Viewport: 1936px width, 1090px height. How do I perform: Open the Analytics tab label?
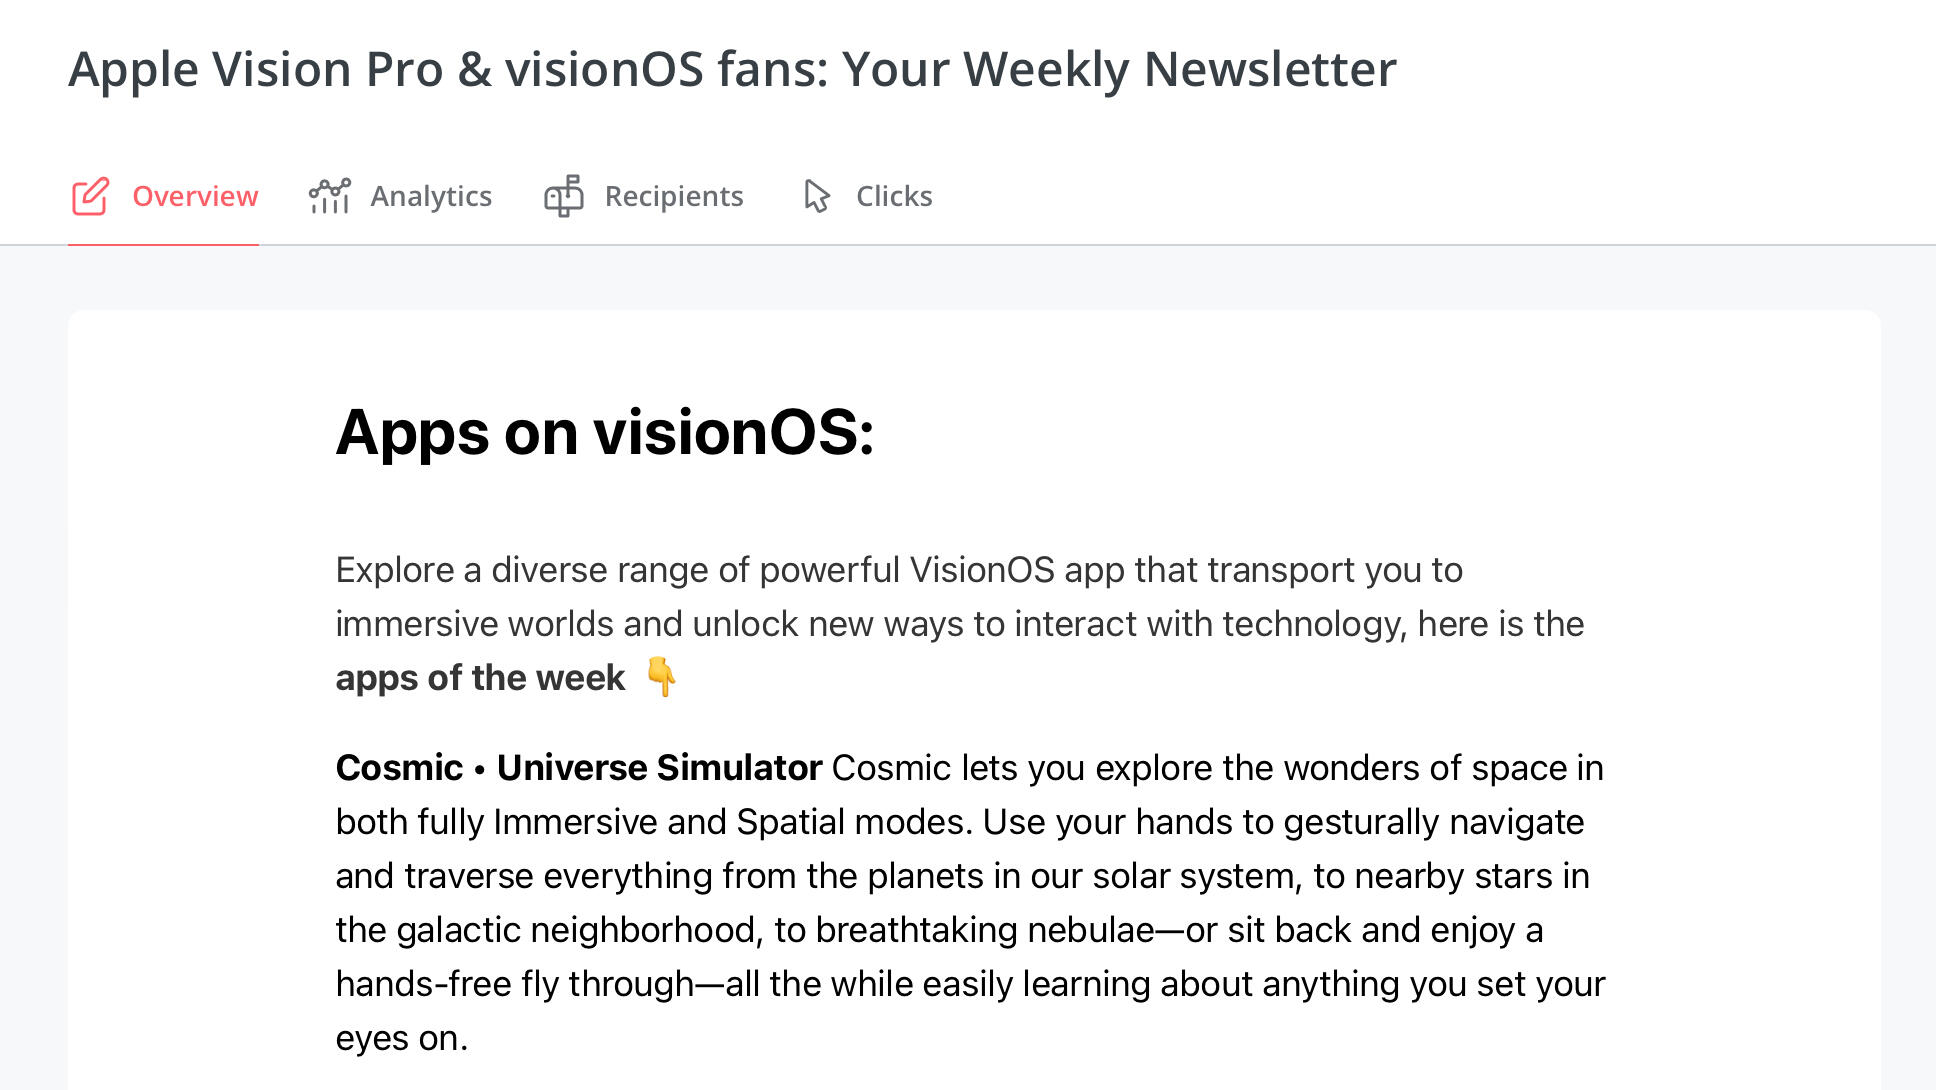click(x=430, y=196)
